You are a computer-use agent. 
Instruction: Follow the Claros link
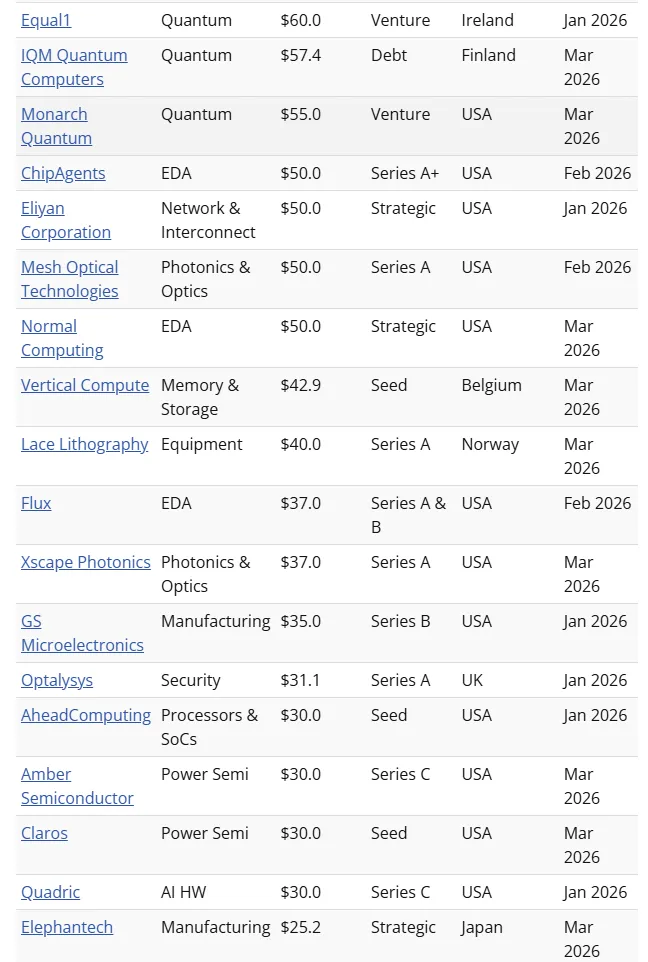pyautogui.click(x=45, y=833)
